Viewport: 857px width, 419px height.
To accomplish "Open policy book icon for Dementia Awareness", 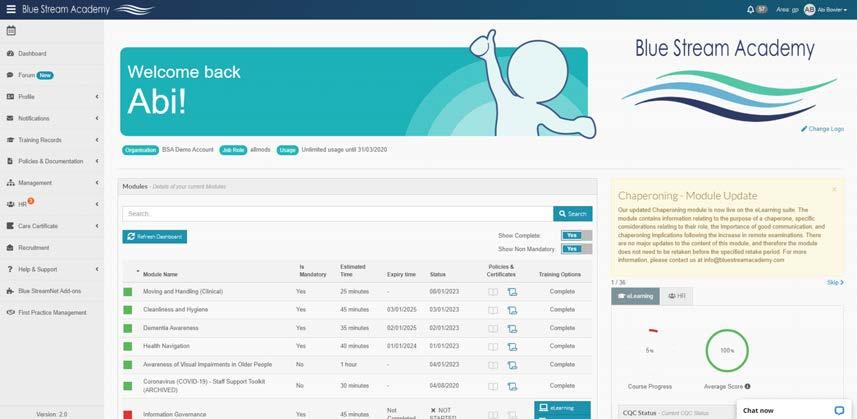I will 493,329.
